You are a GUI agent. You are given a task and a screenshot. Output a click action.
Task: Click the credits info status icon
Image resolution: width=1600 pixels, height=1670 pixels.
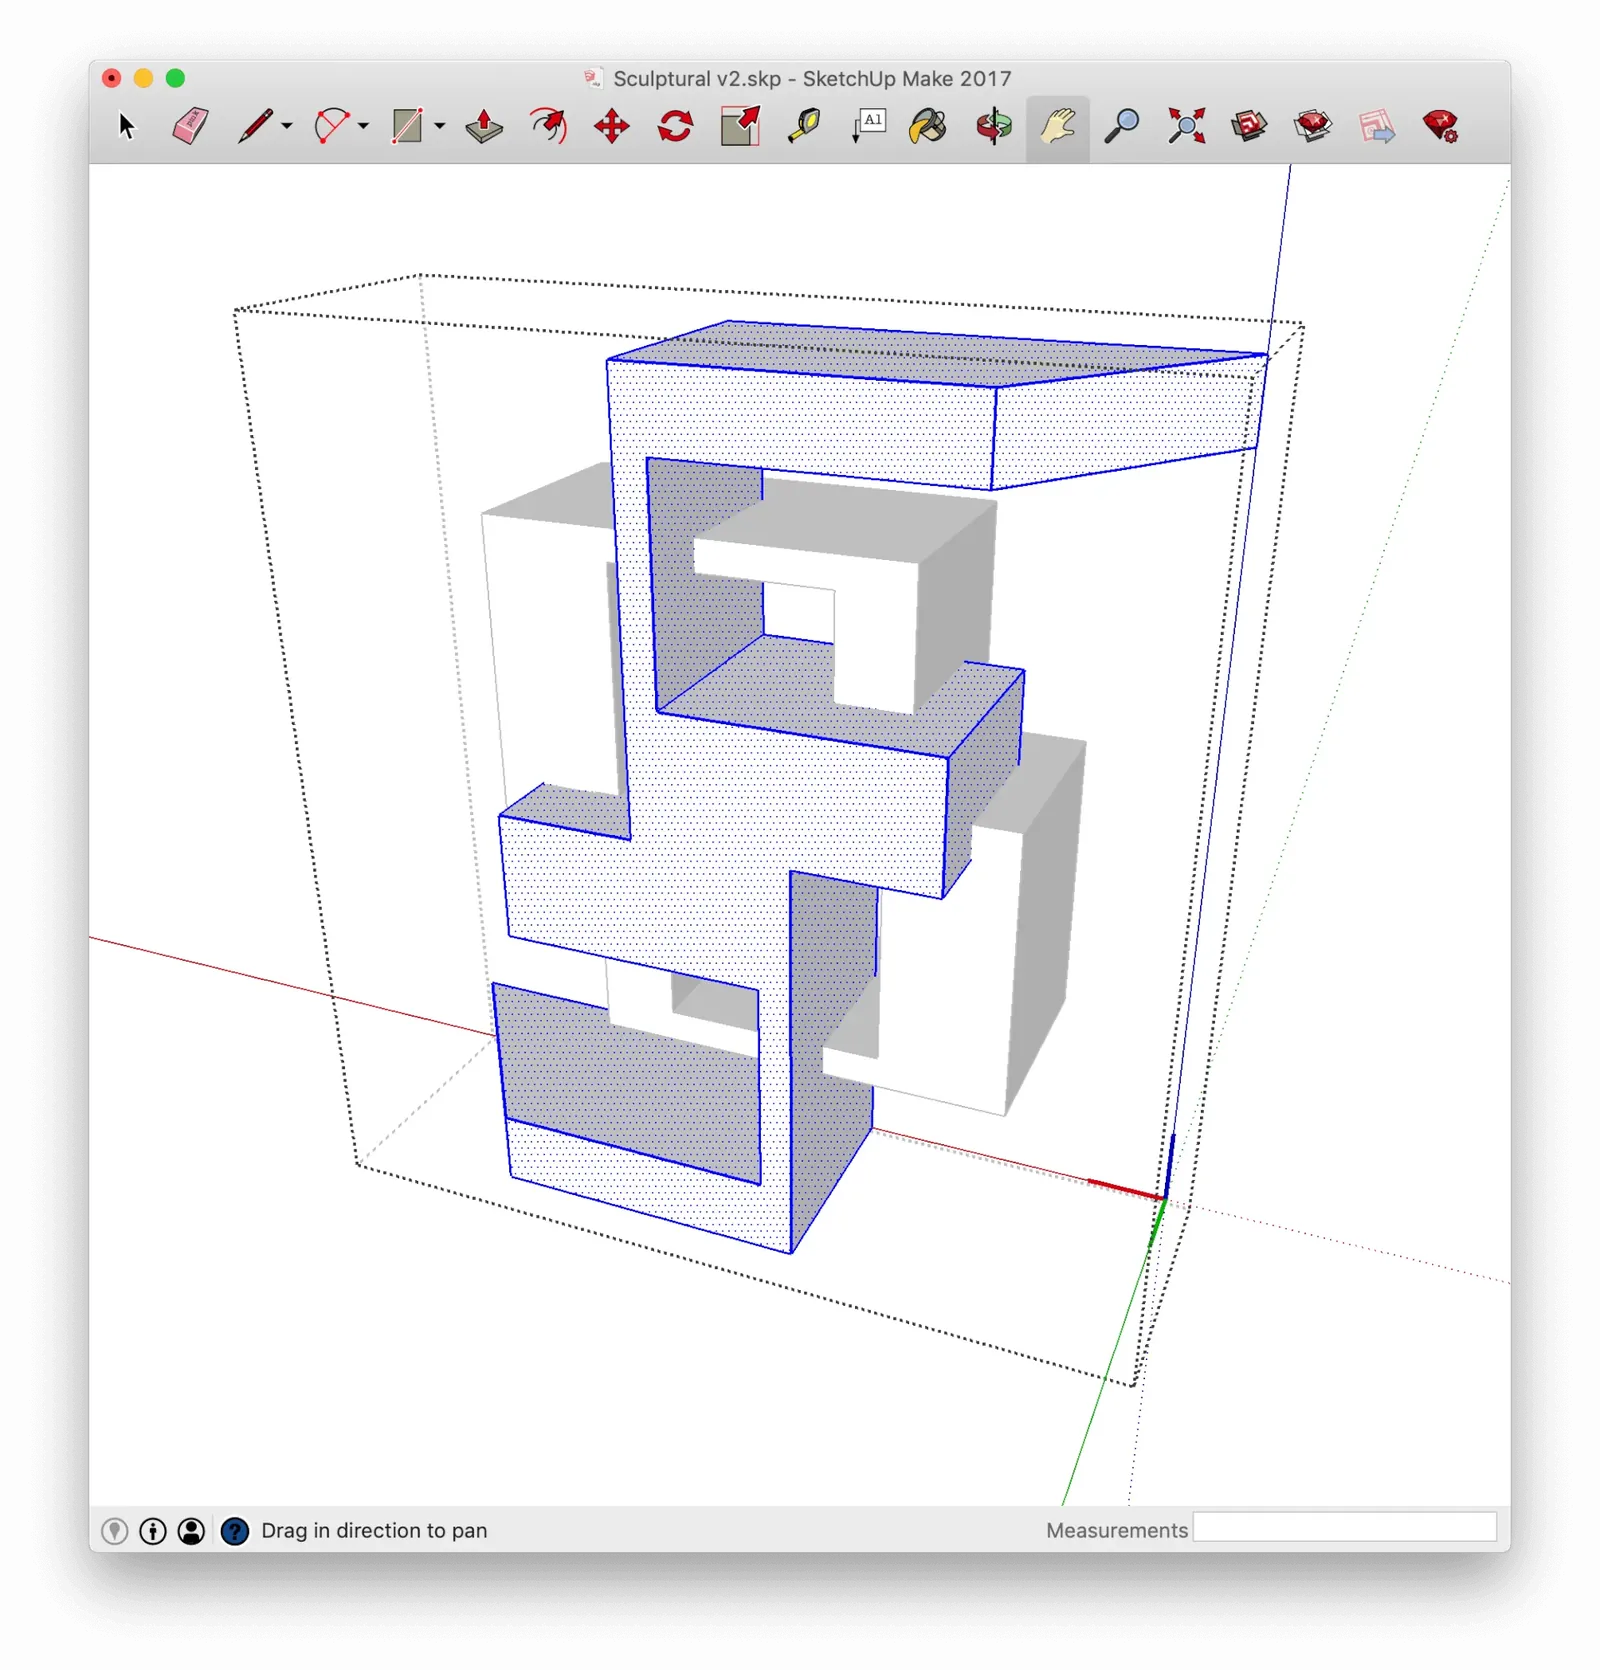click(x=153, y=1531)
